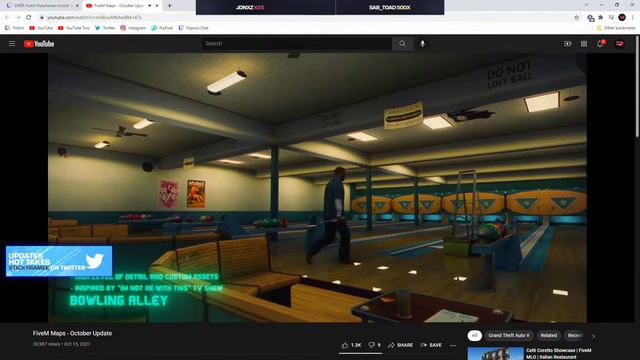
Task: Like the video with thumbs-up icon
Action: 345,345
